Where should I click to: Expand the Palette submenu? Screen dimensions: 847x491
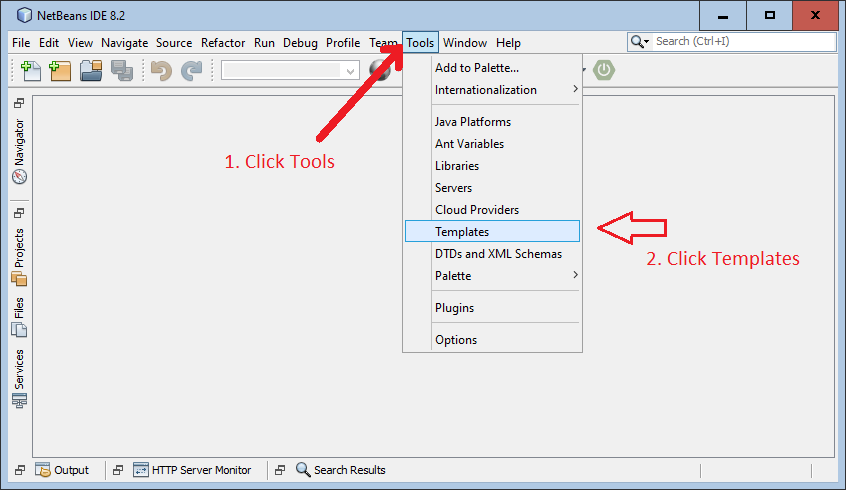point(493,275)
